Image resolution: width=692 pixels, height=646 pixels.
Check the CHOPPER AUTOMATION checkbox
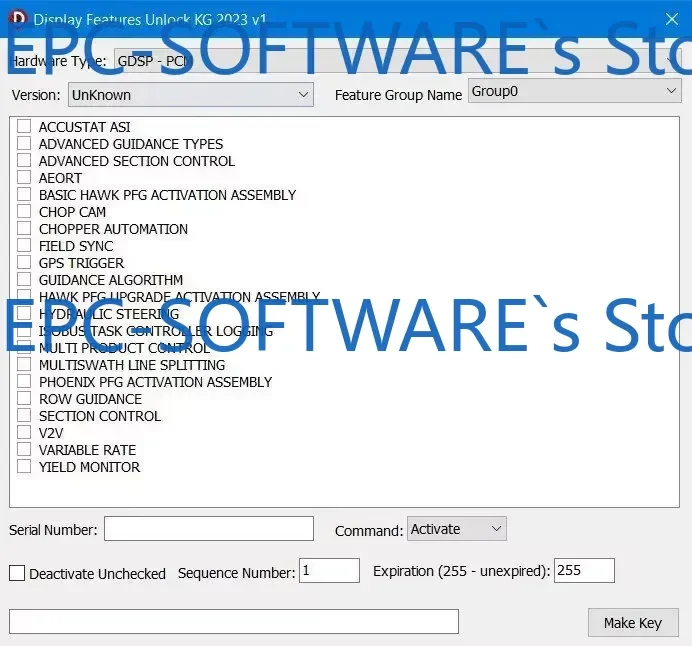pyautogui.click(x=24, y=228)
